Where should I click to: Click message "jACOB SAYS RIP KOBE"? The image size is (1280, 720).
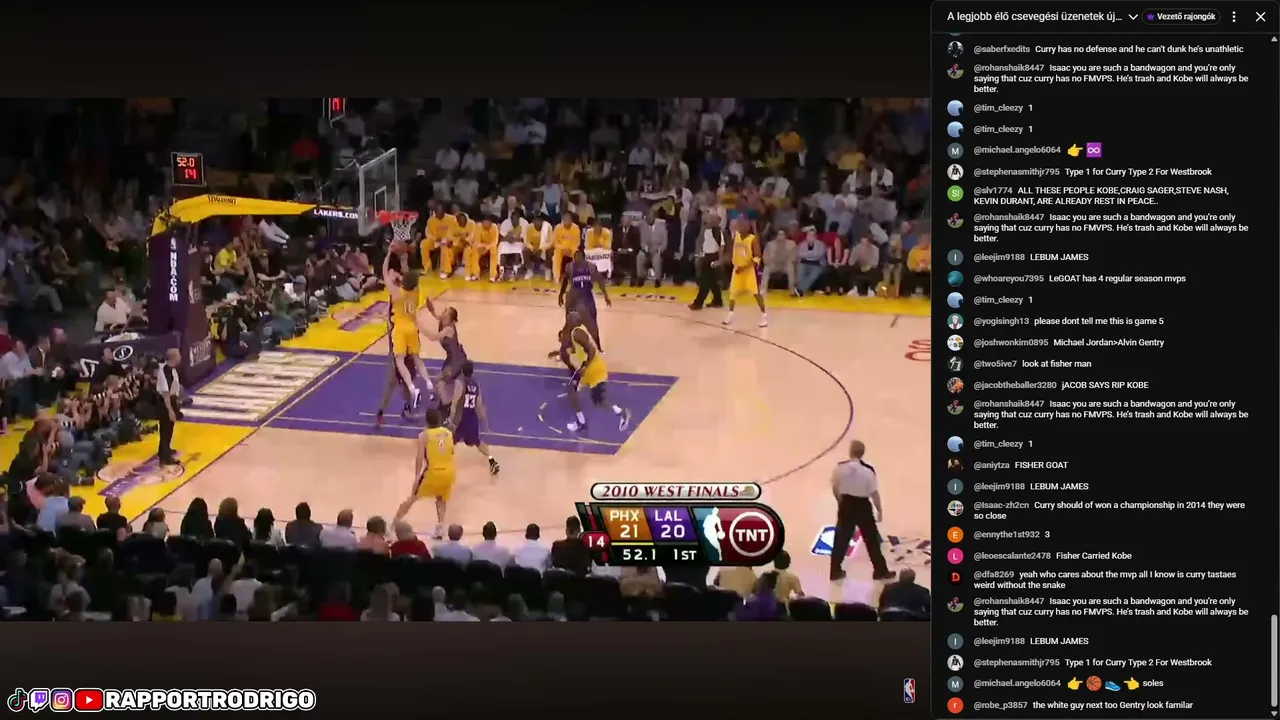[x=1105, y=385]
